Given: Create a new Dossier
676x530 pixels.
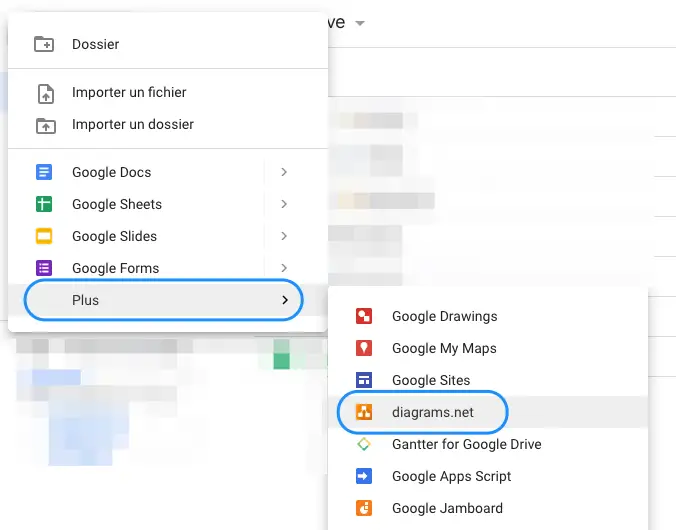Looking at the screenshot, I should pyautogui.click(x=168, y=44).
